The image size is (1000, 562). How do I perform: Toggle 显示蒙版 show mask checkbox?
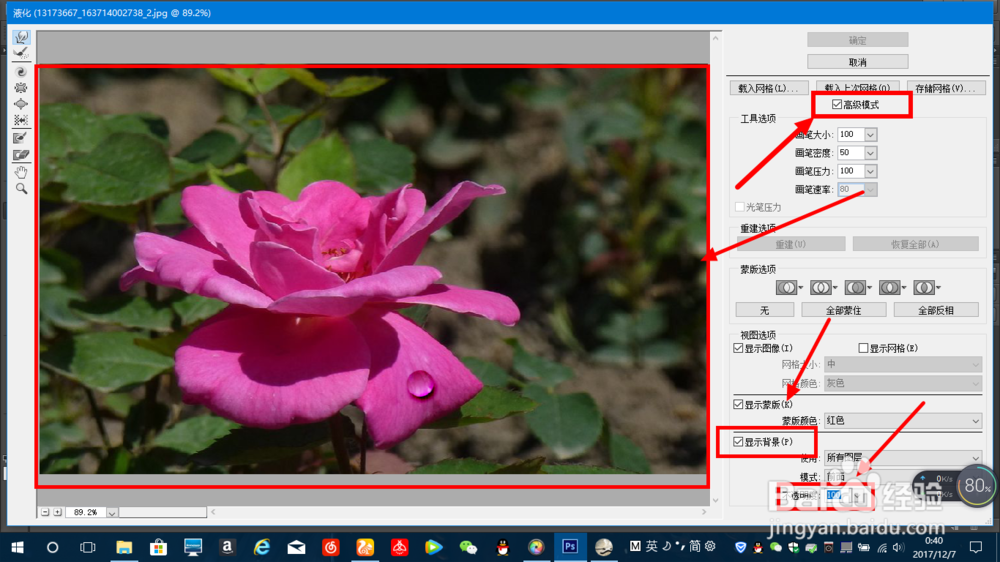coord(739,404)
